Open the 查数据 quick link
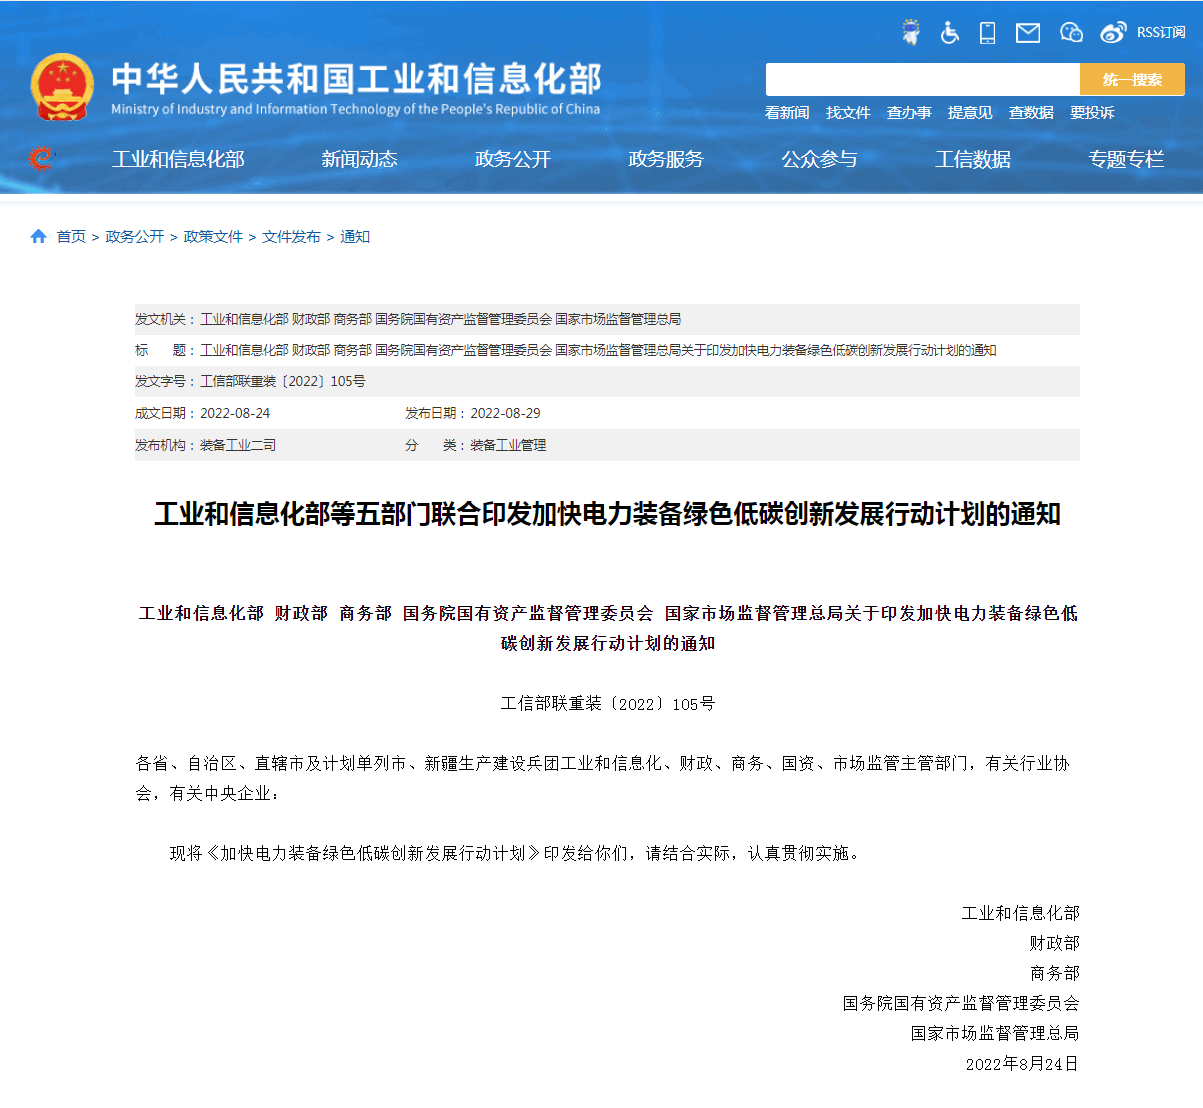Screen dimensions: 1203x1108 point(1031,112)
